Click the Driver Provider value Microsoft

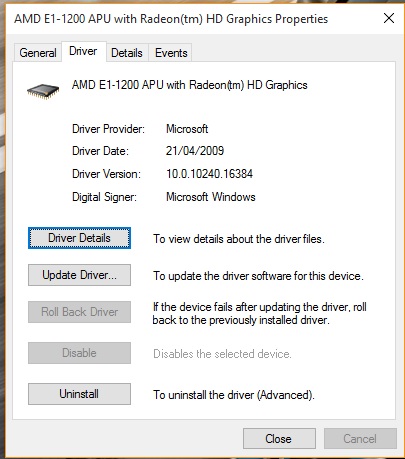(x=187, y=129)
